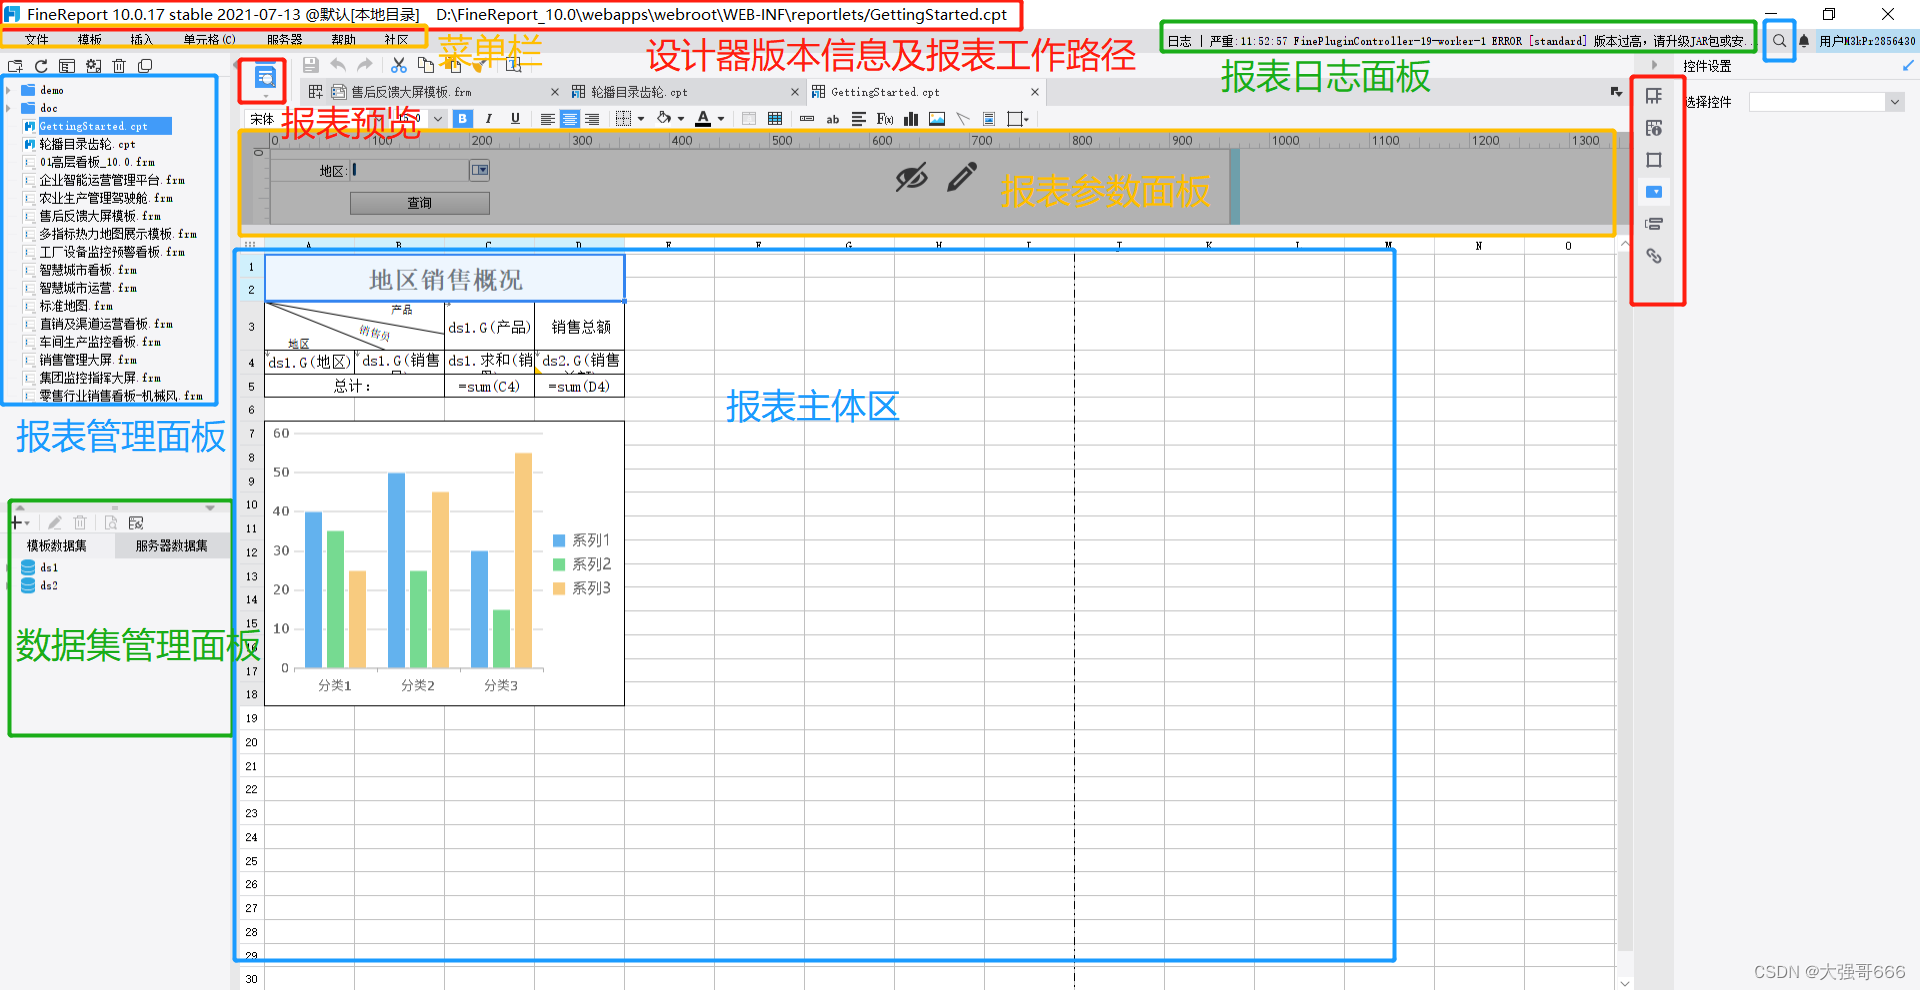Image resolution: width=1920 pixels, height=990 pixels.
Task: Open the 帮助 menu
Action: click(343, 40)
